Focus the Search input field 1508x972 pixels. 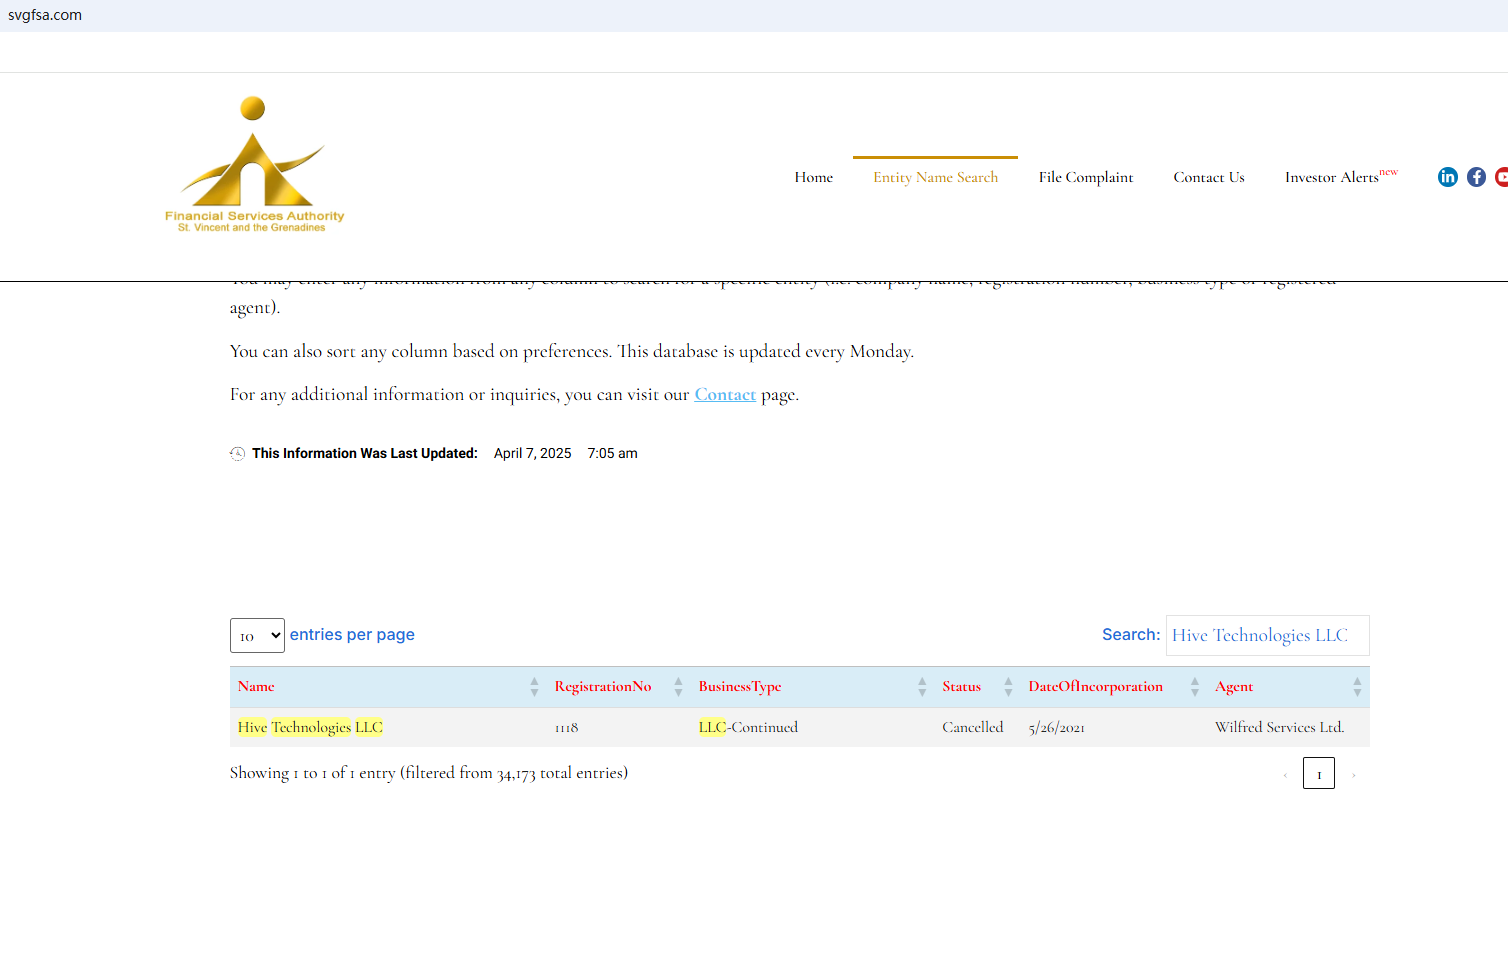(x=1267, y=636)
